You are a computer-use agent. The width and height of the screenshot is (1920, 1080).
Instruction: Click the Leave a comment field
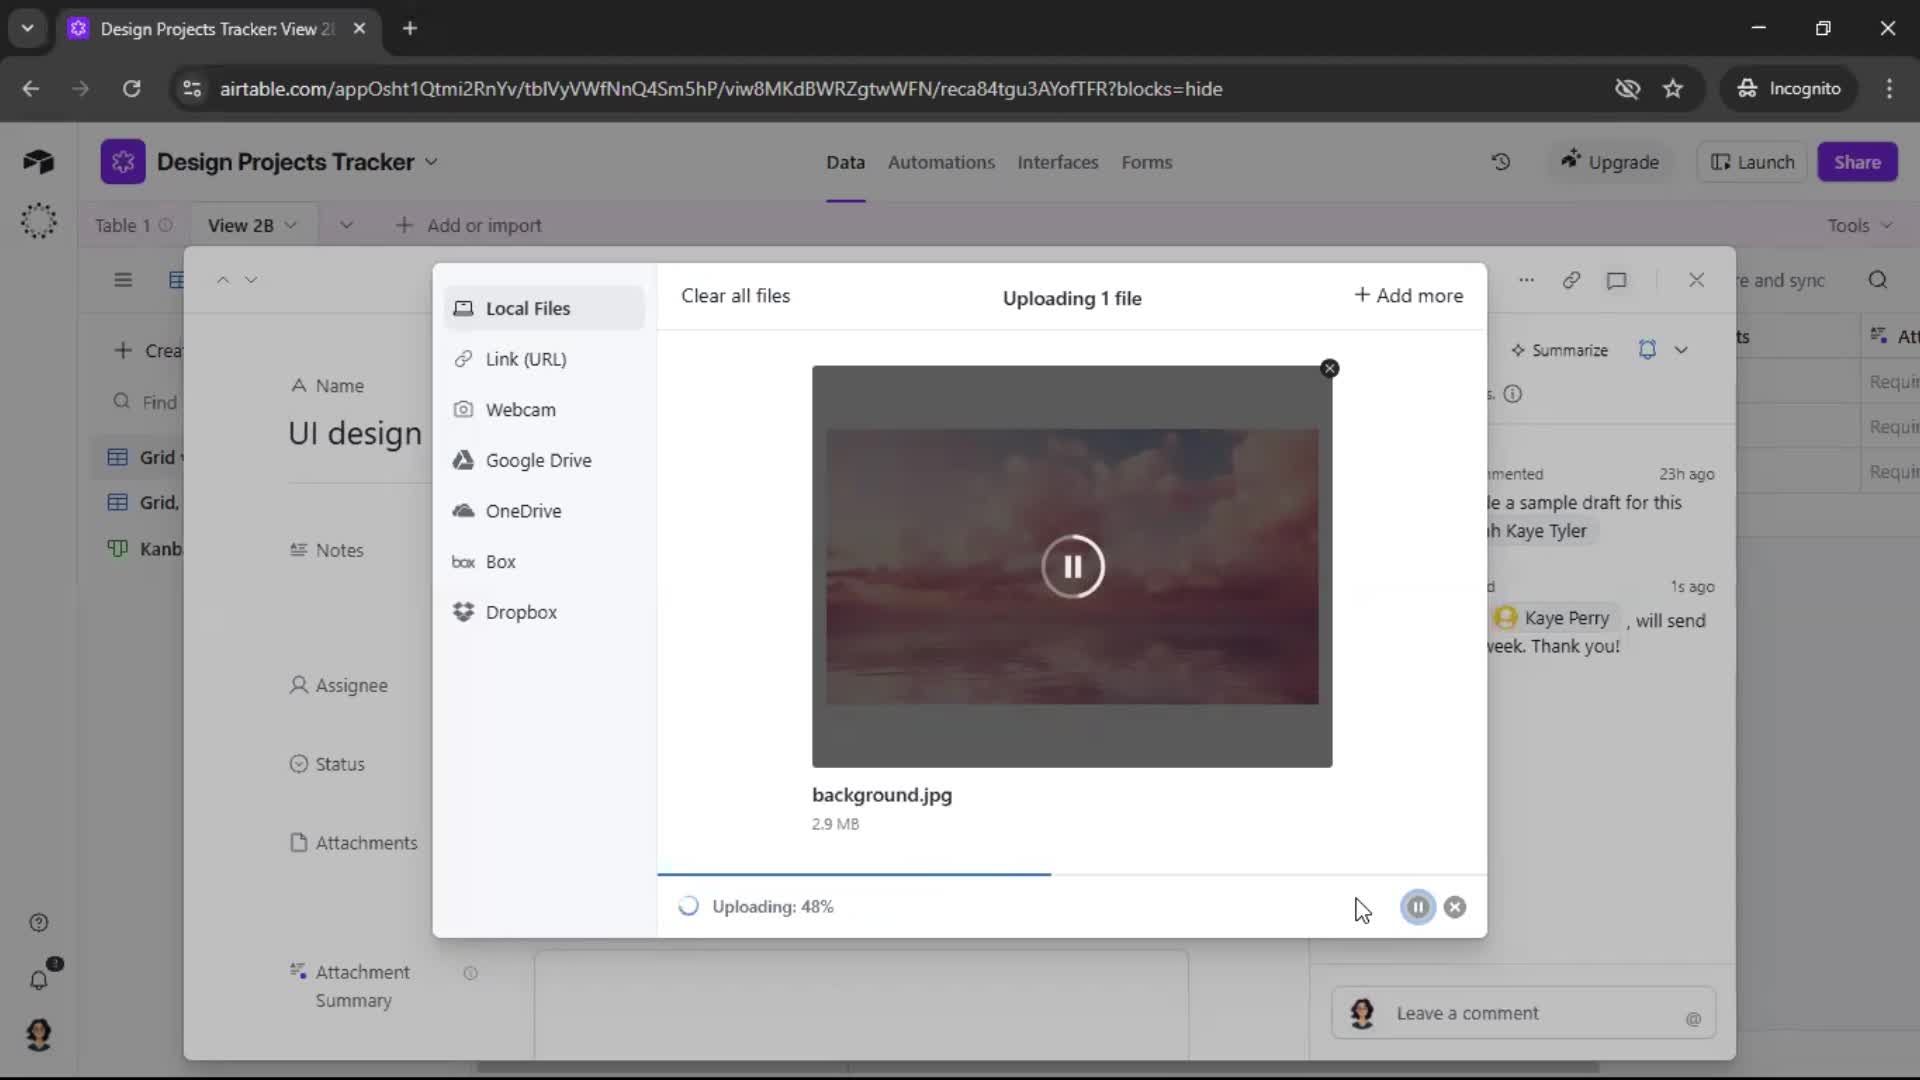[1524, 1013]
